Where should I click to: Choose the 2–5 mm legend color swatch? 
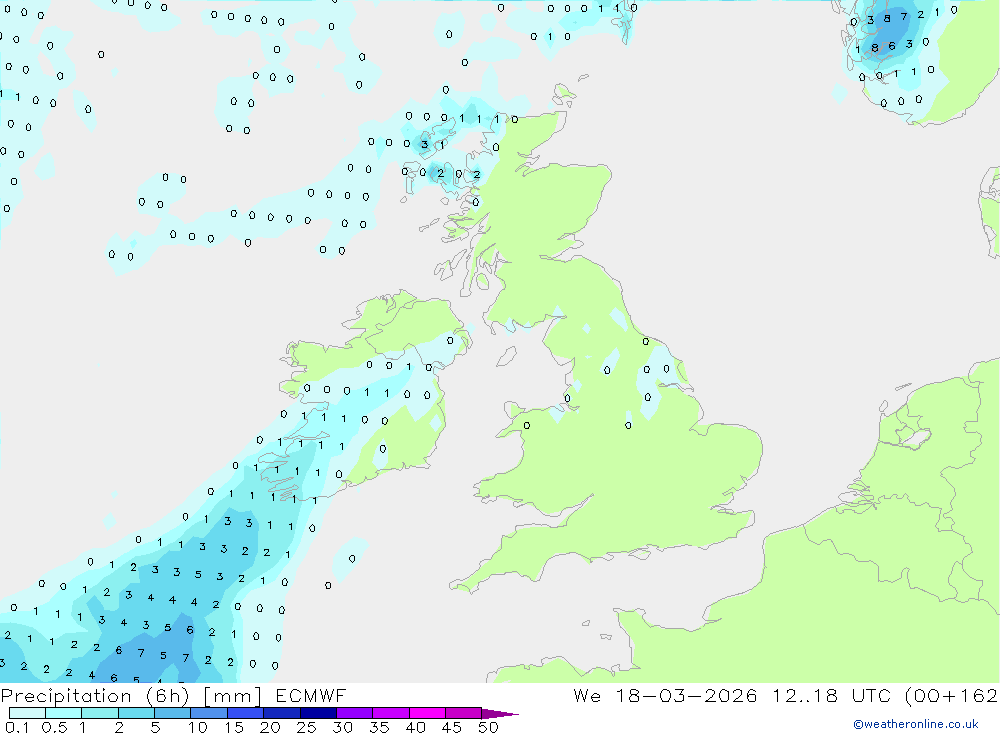point(136,713)
